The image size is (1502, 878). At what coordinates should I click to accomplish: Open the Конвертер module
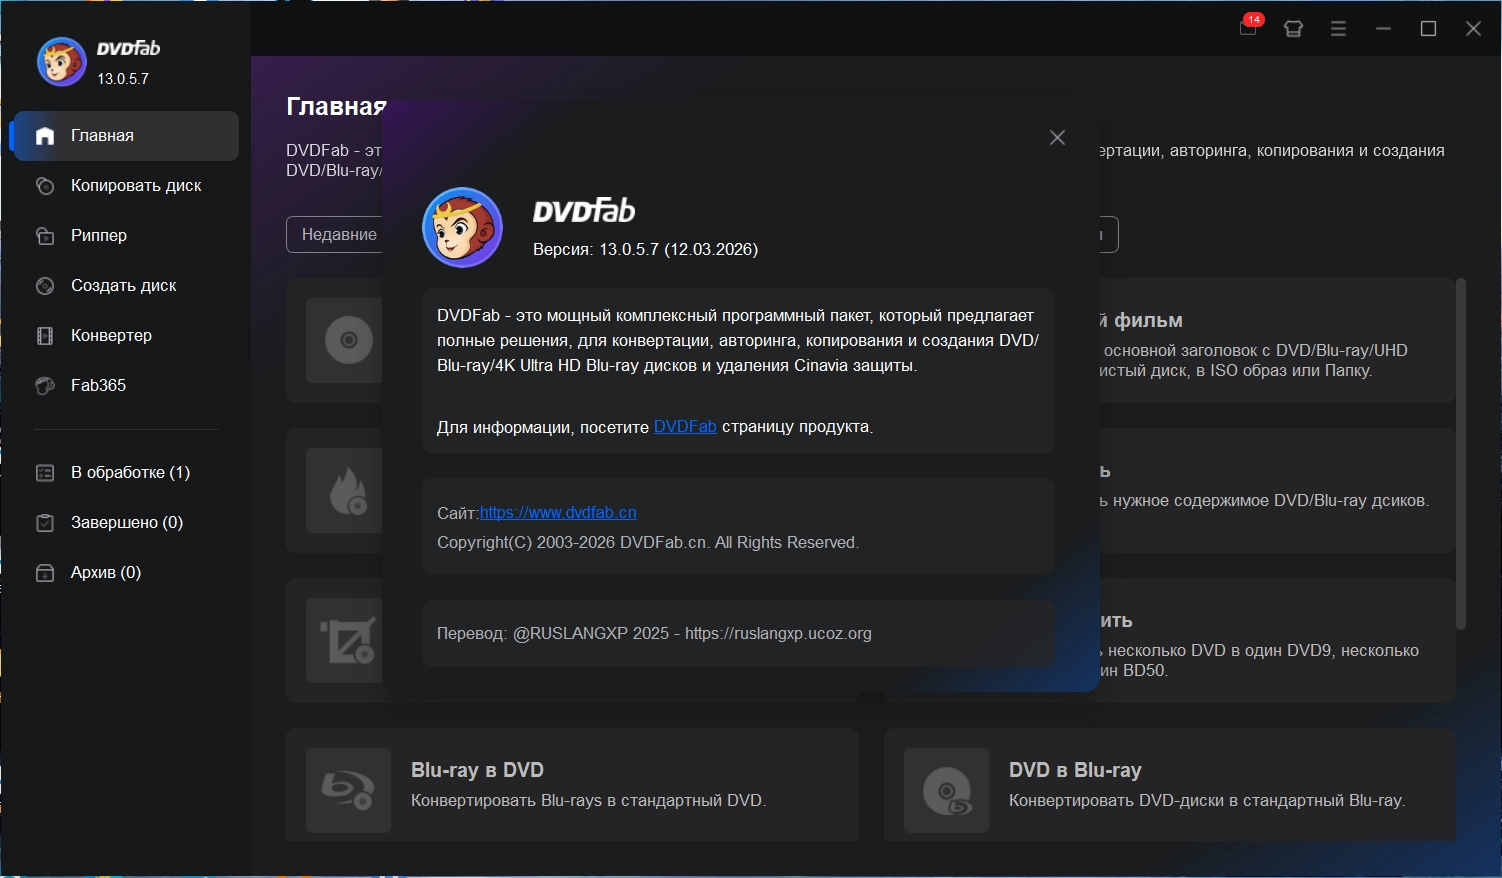(125, 336)
